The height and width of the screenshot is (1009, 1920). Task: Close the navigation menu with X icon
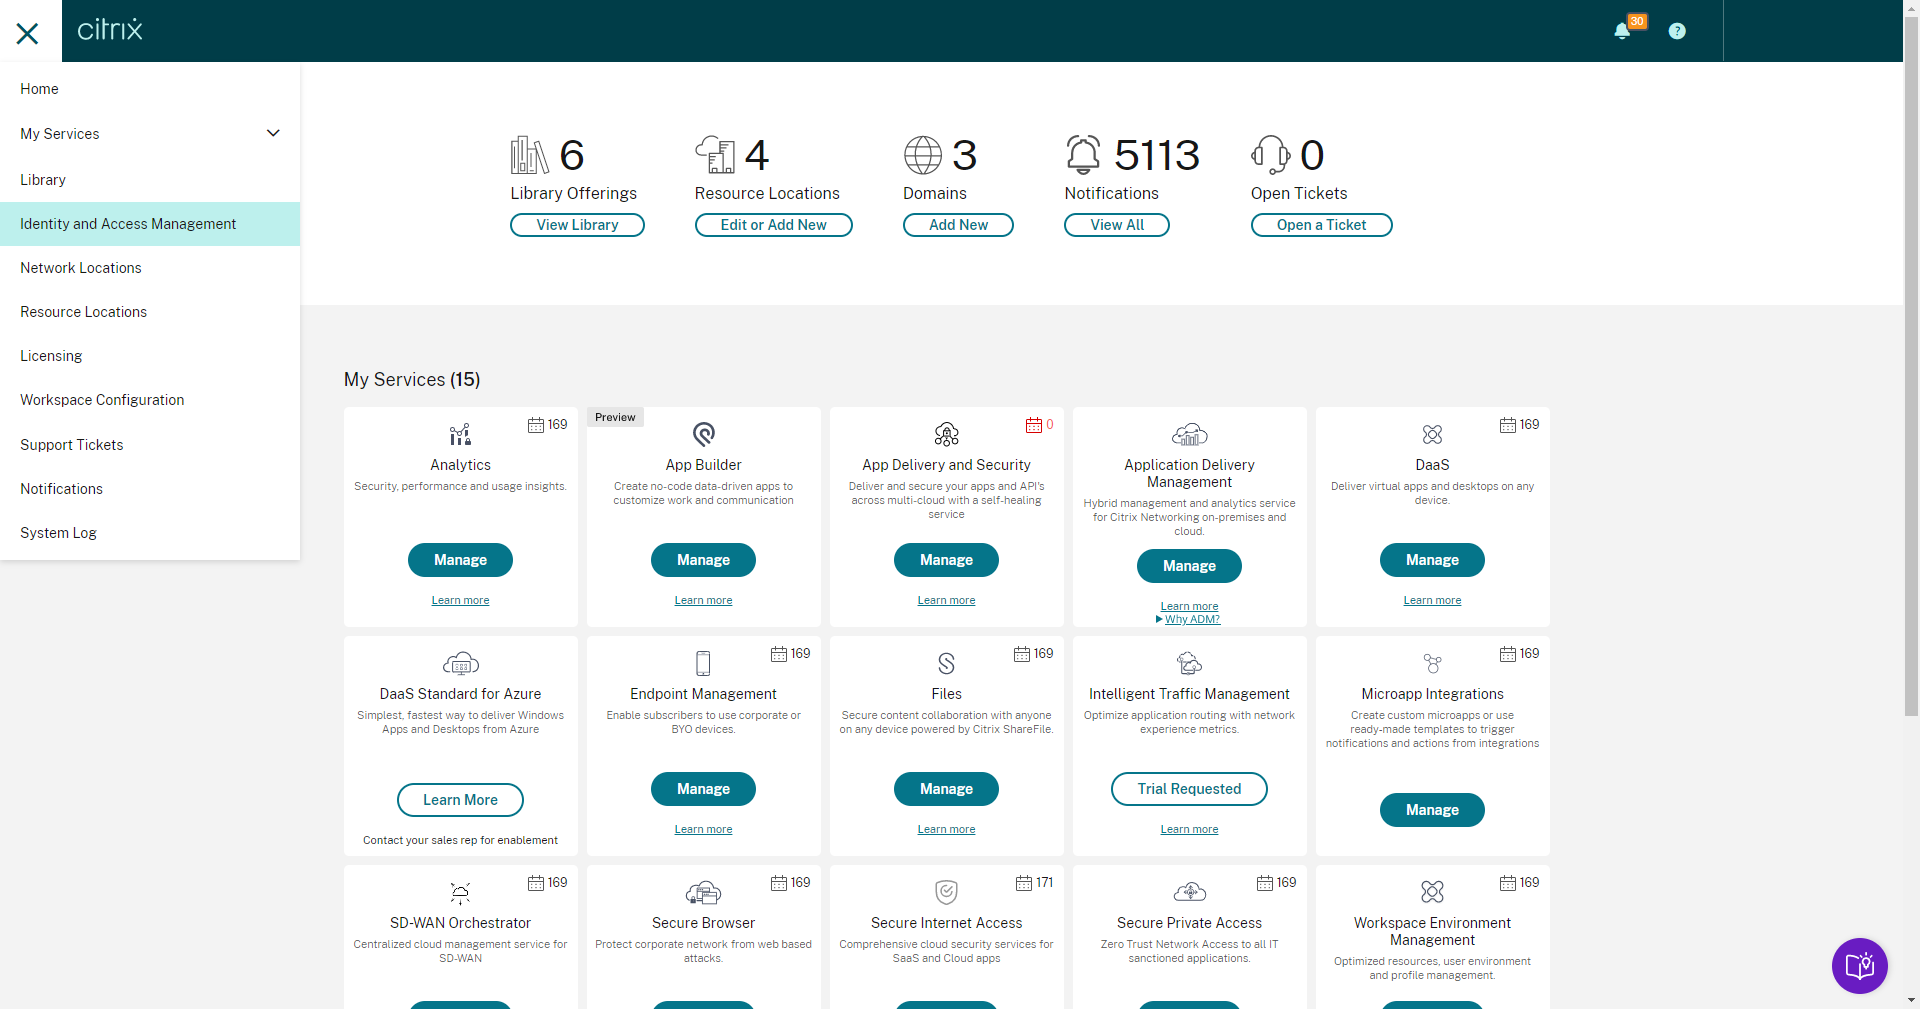pos(28,33)
